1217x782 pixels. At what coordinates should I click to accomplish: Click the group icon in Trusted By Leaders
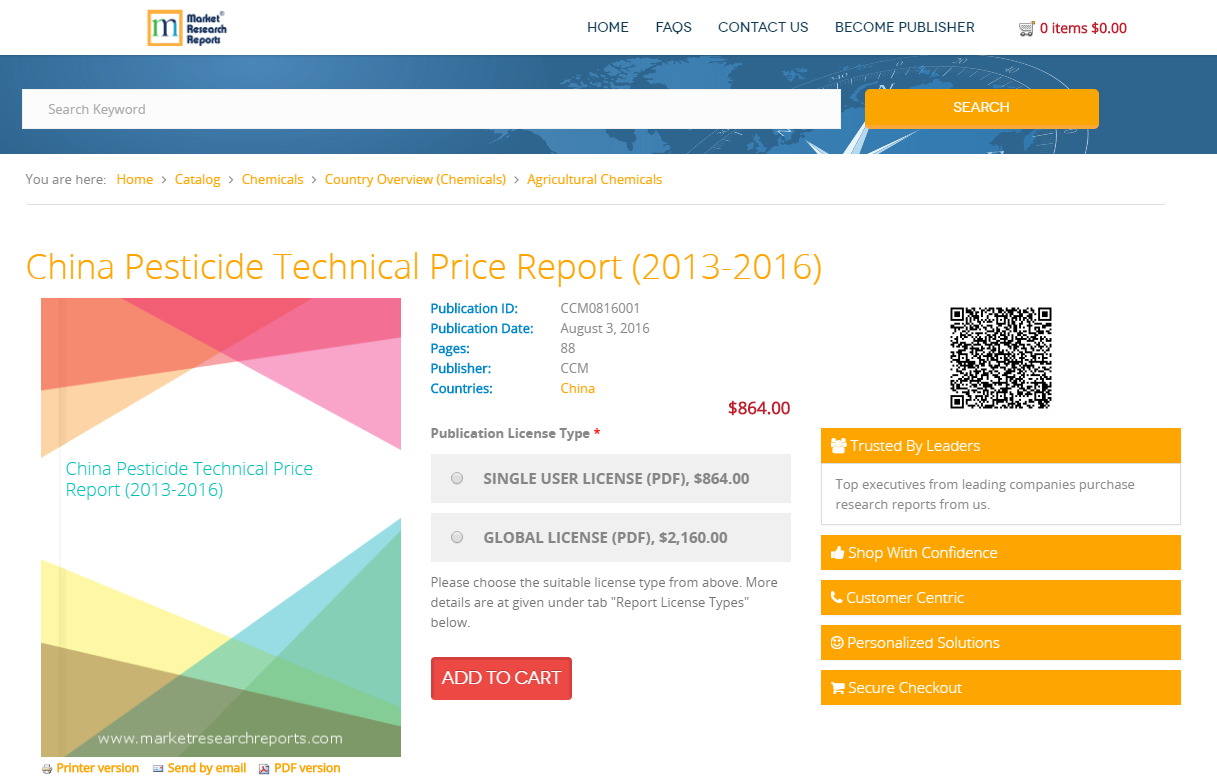pos(838,446)
